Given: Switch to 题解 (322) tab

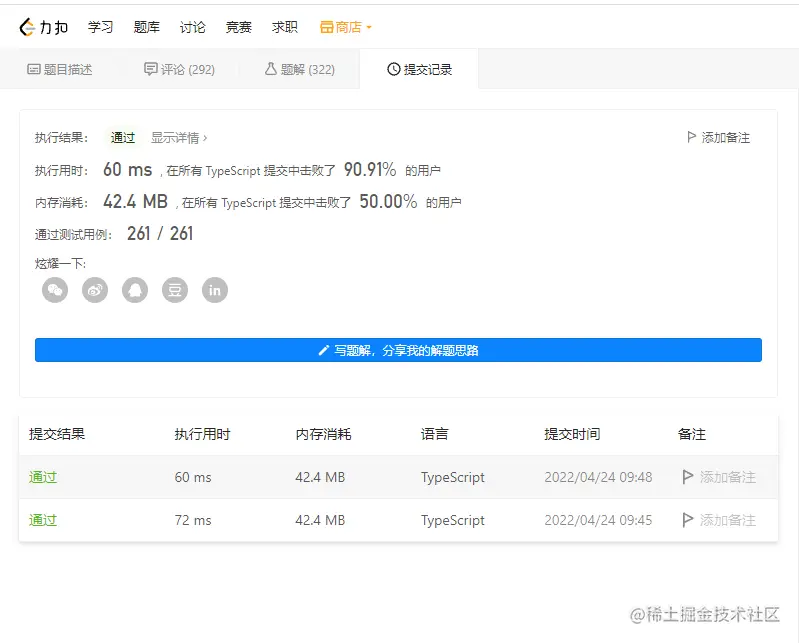Looking at the screenshot, I should (300, 69).
